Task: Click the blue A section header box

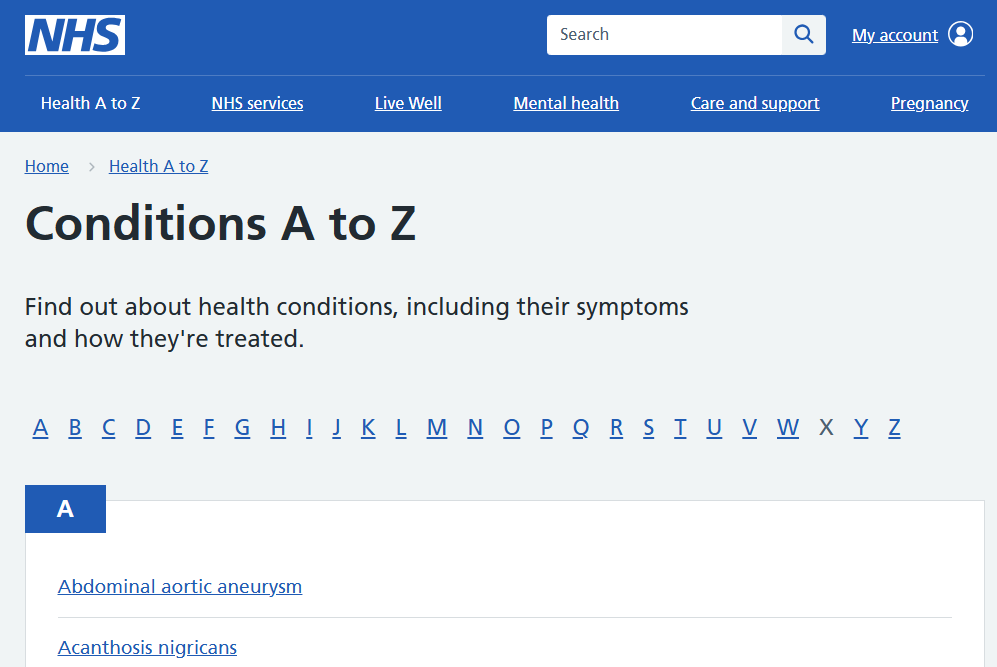Action: tap(65, 508)
